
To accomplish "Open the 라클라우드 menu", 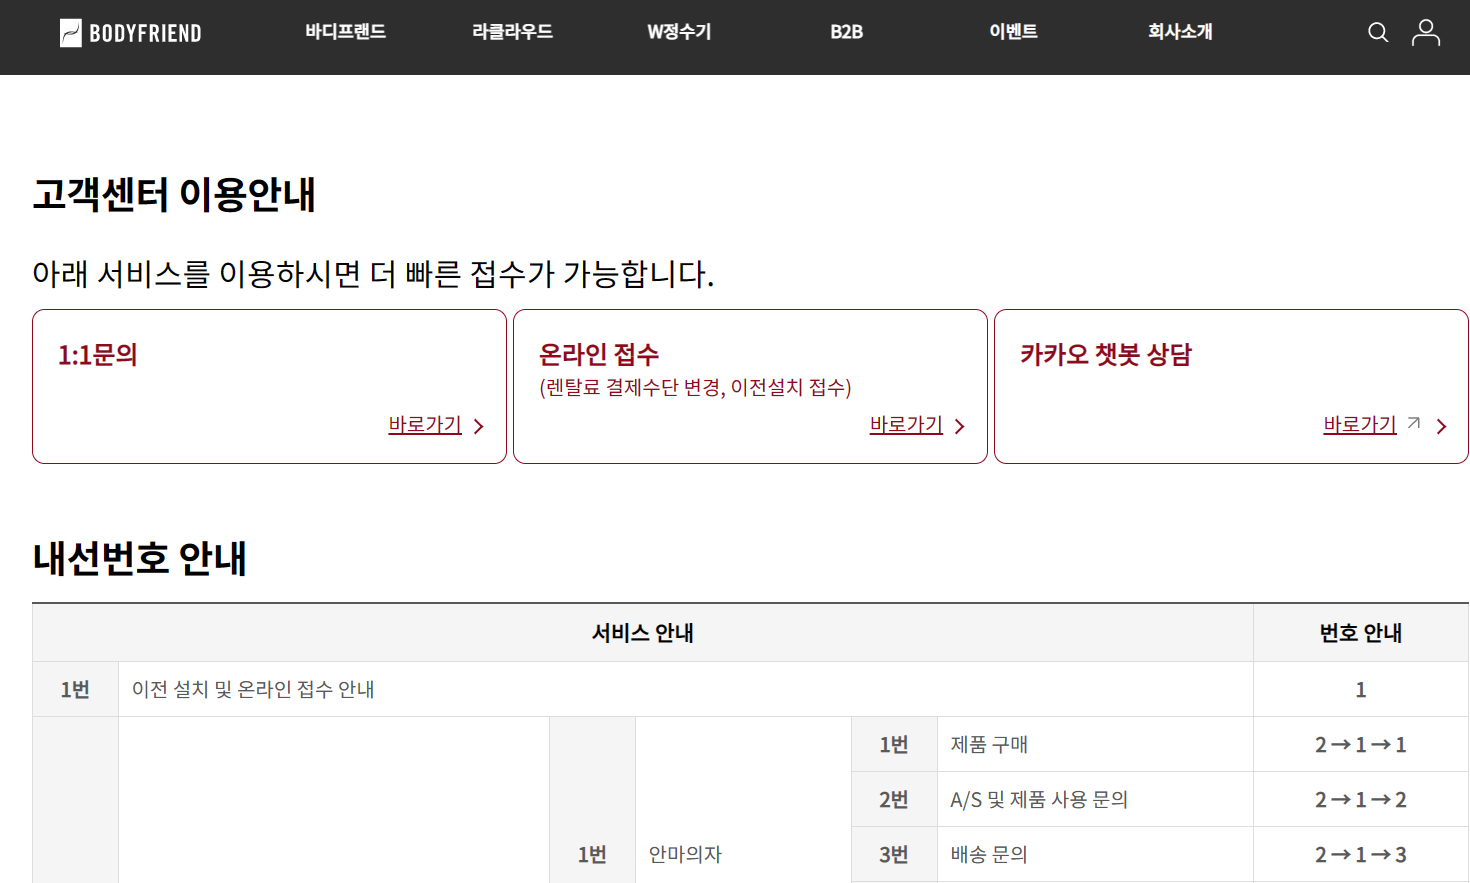I will (x=512, y=32).
